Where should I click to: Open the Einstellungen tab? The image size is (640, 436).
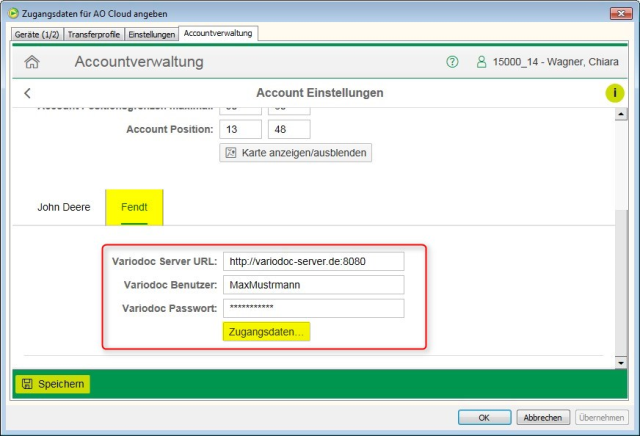pyautogui.click(x=152, y=34)
